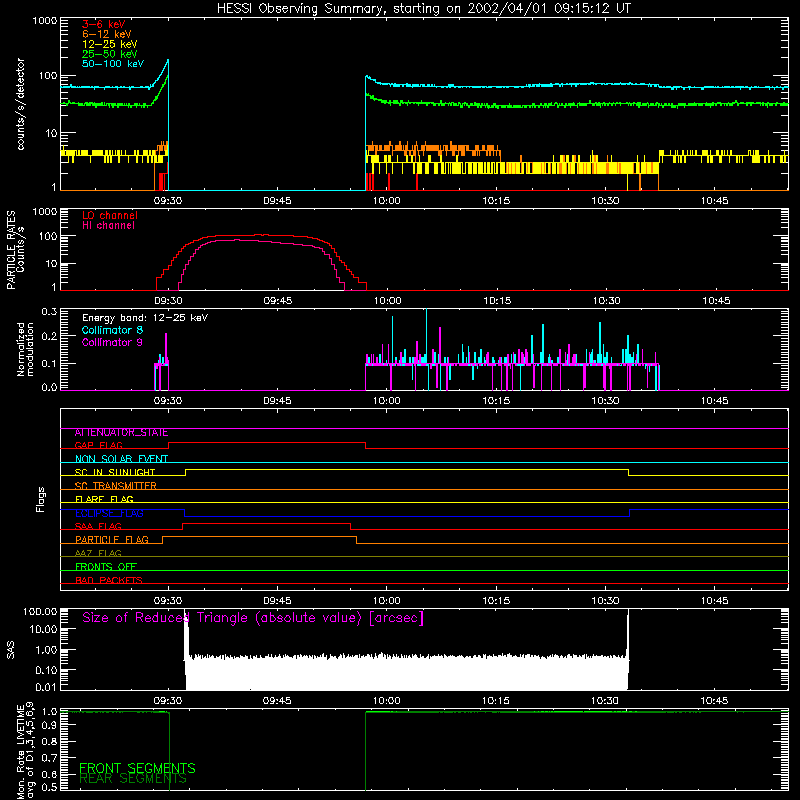Pick the cyan 50-100 keV legend label

[113, 64]
